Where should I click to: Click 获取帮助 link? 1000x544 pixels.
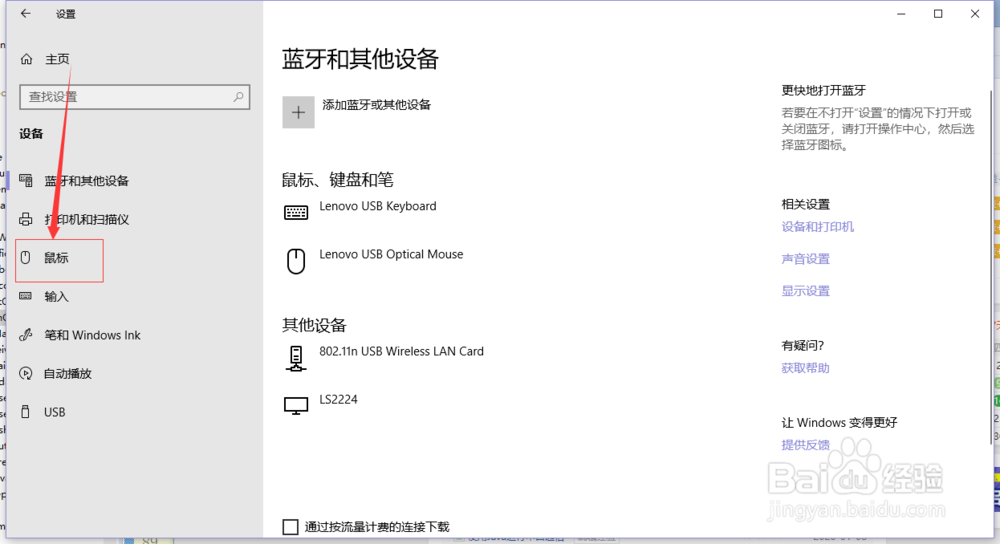805,368
